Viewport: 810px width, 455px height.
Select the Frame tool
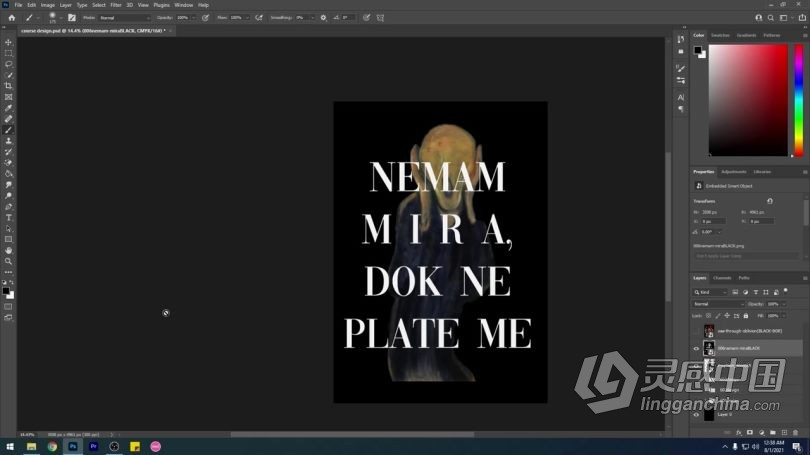pos(8,97)
